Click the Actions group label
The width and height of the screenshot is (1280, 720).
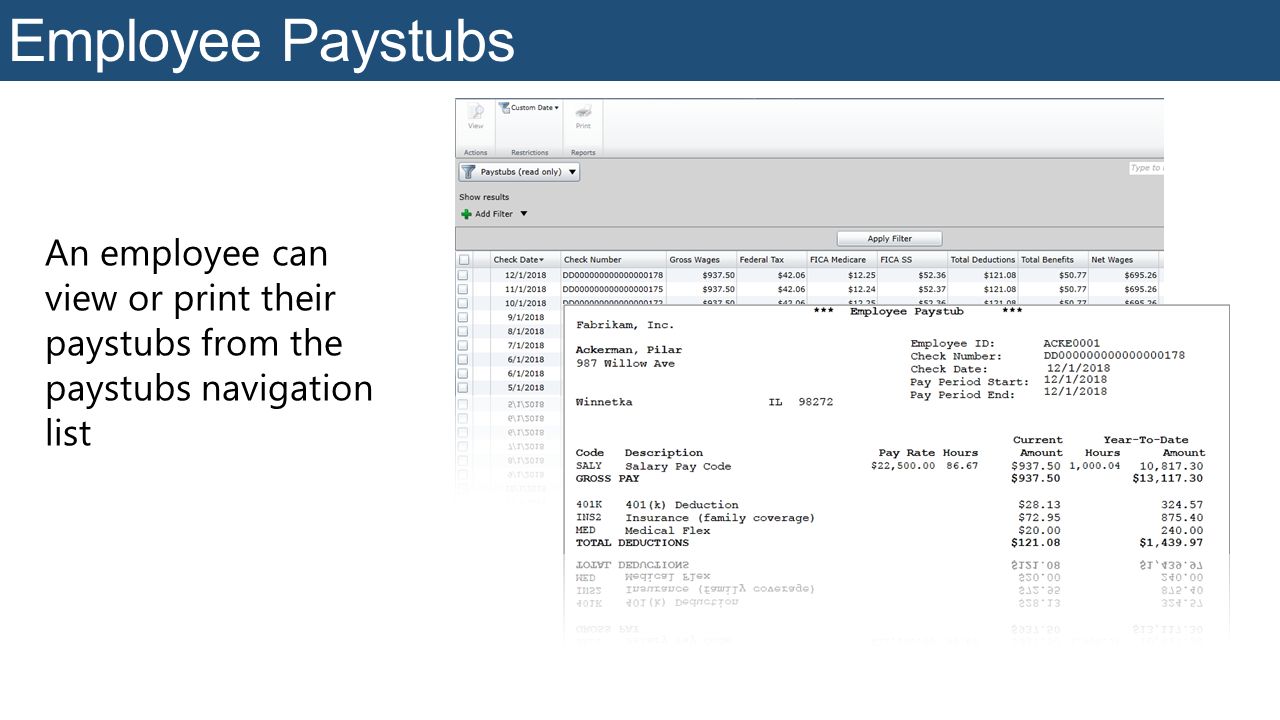coord(476,153)
